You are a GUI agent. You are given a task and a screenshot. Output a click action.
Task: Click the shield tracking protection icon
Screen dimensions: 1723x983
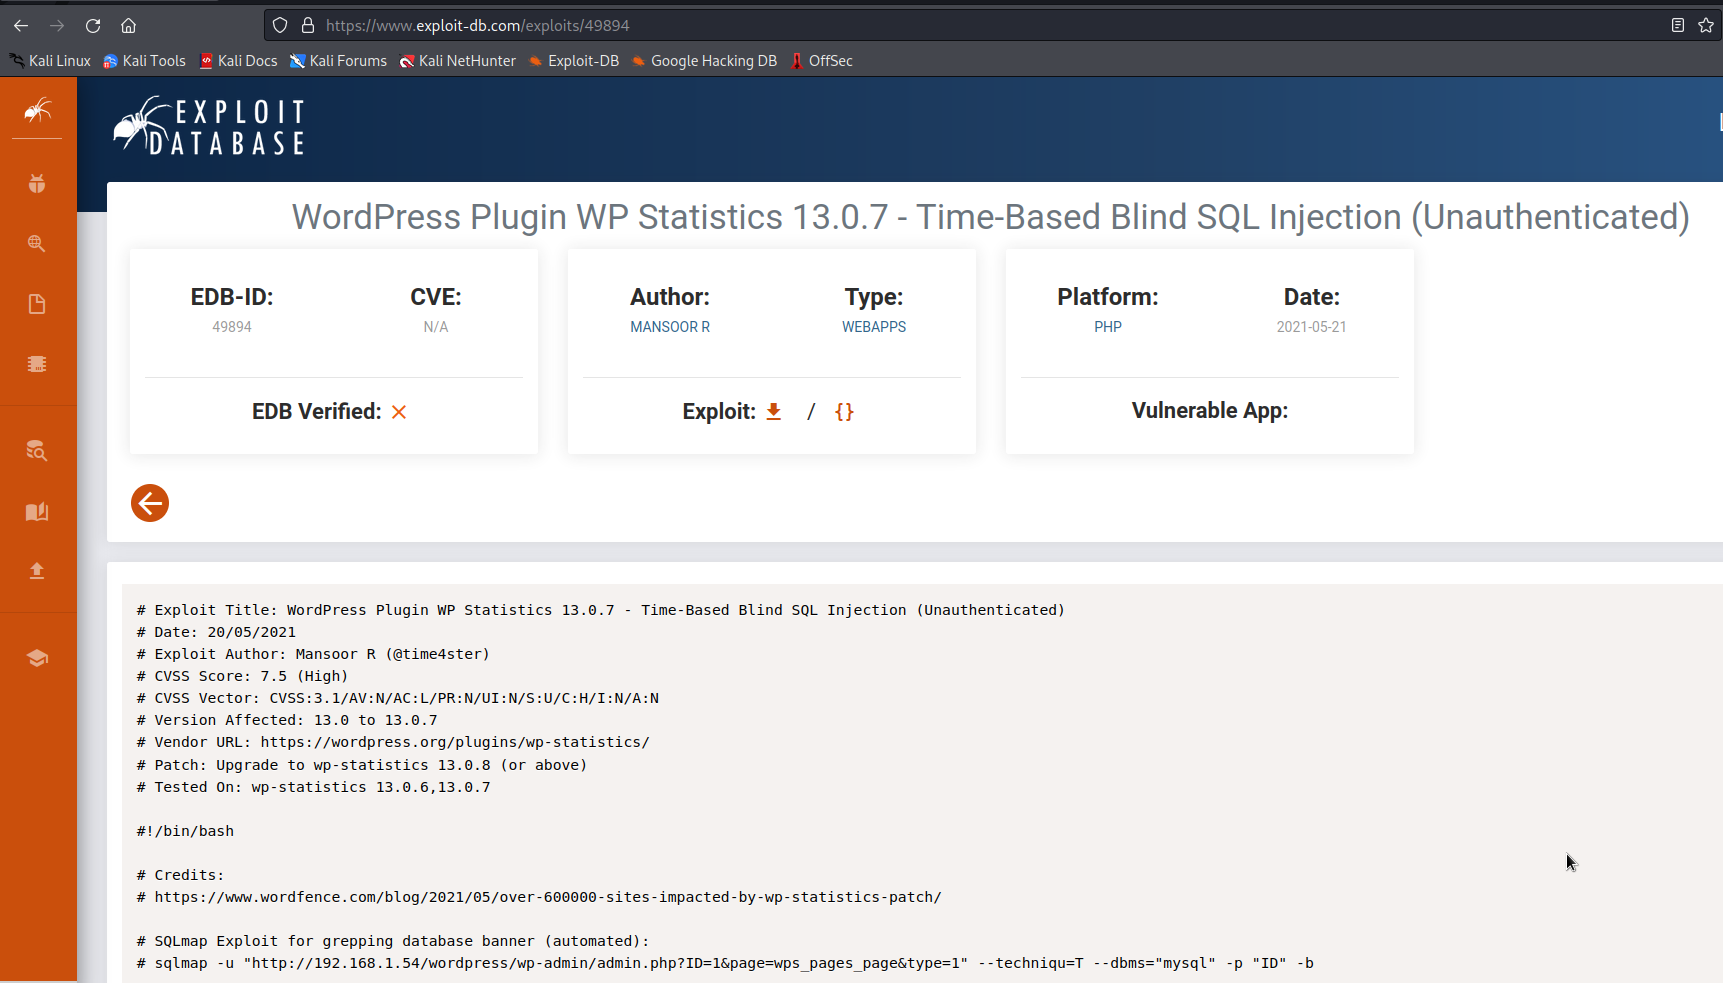pyautogui.click(x=280, y=26)
